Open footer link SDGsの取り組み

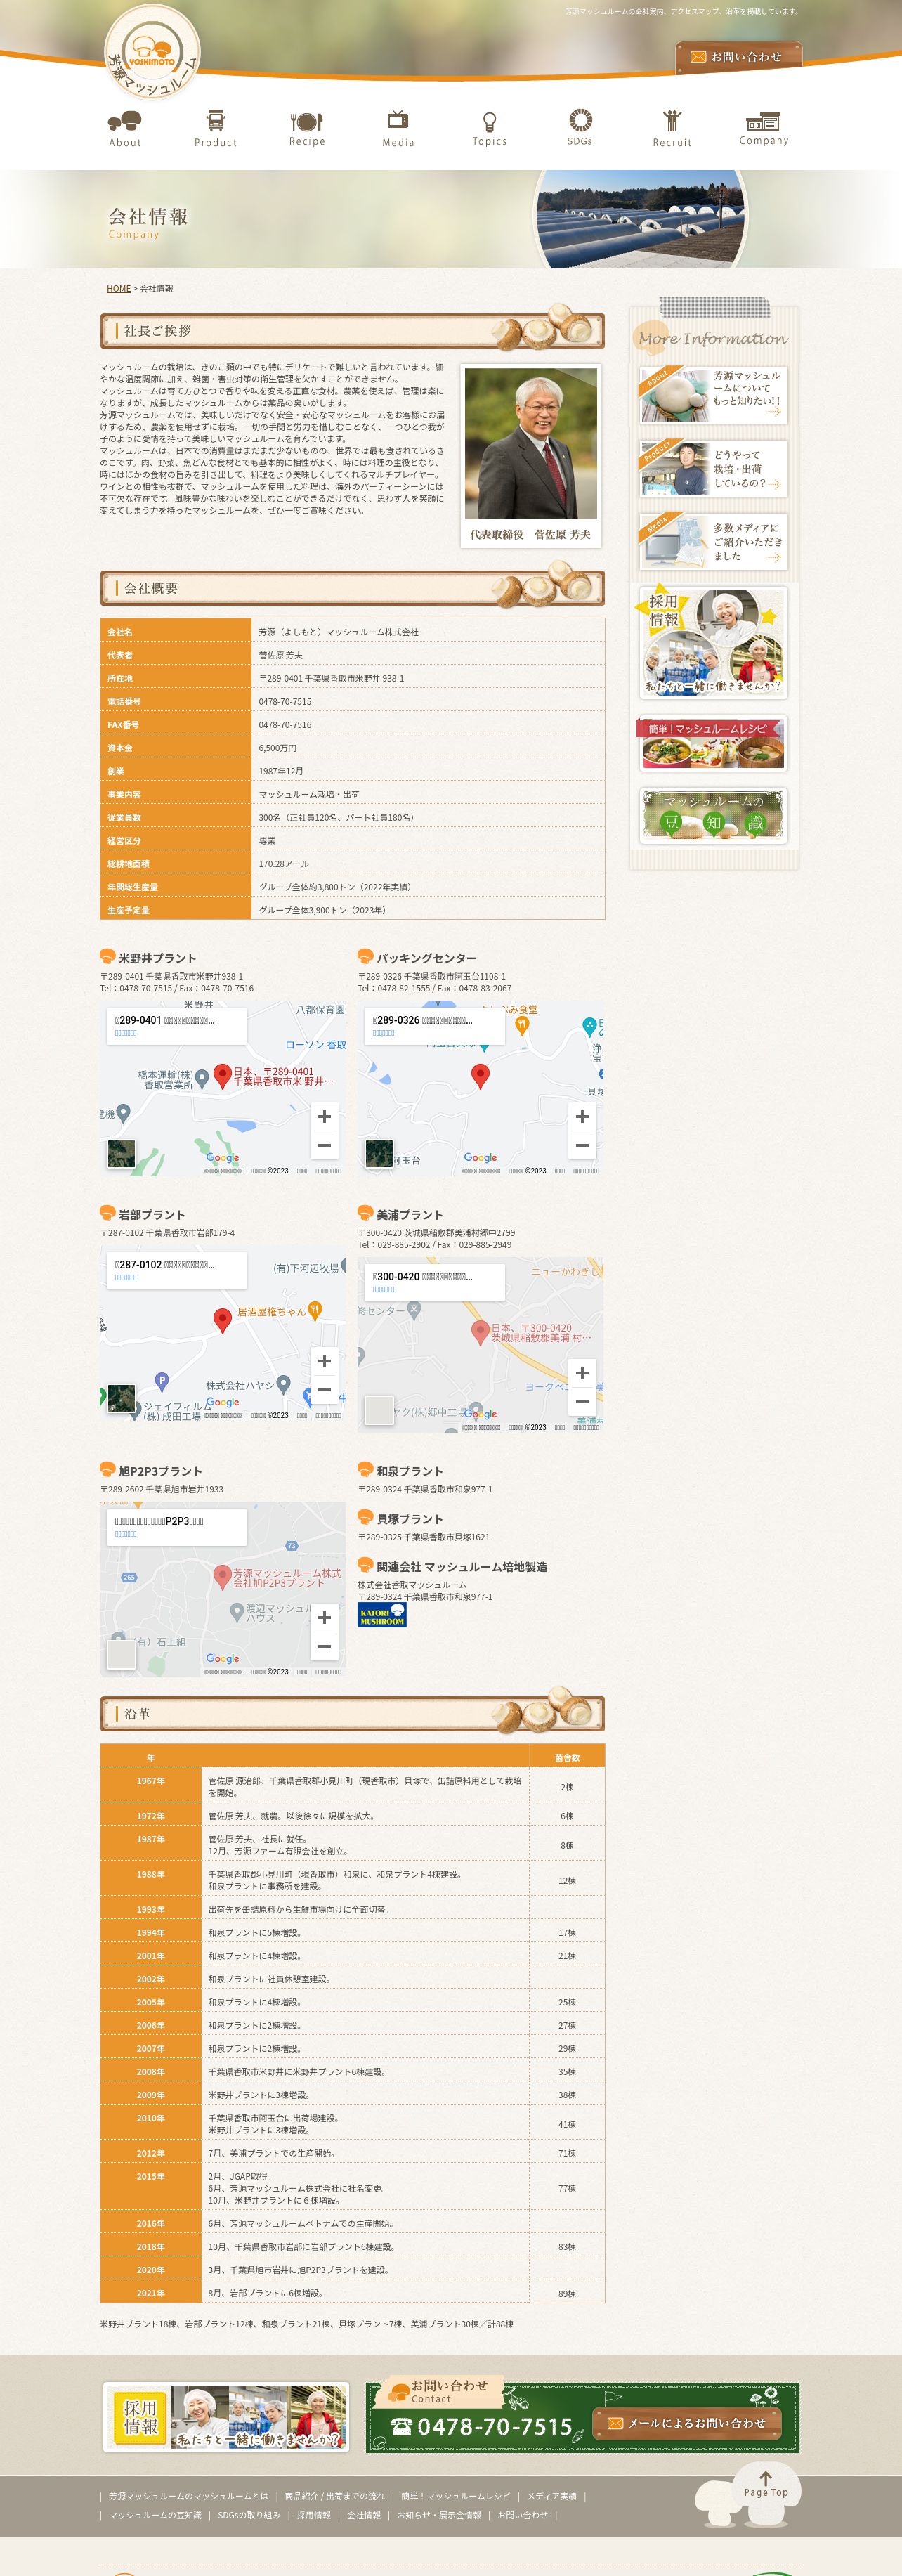click(249, 2515)
